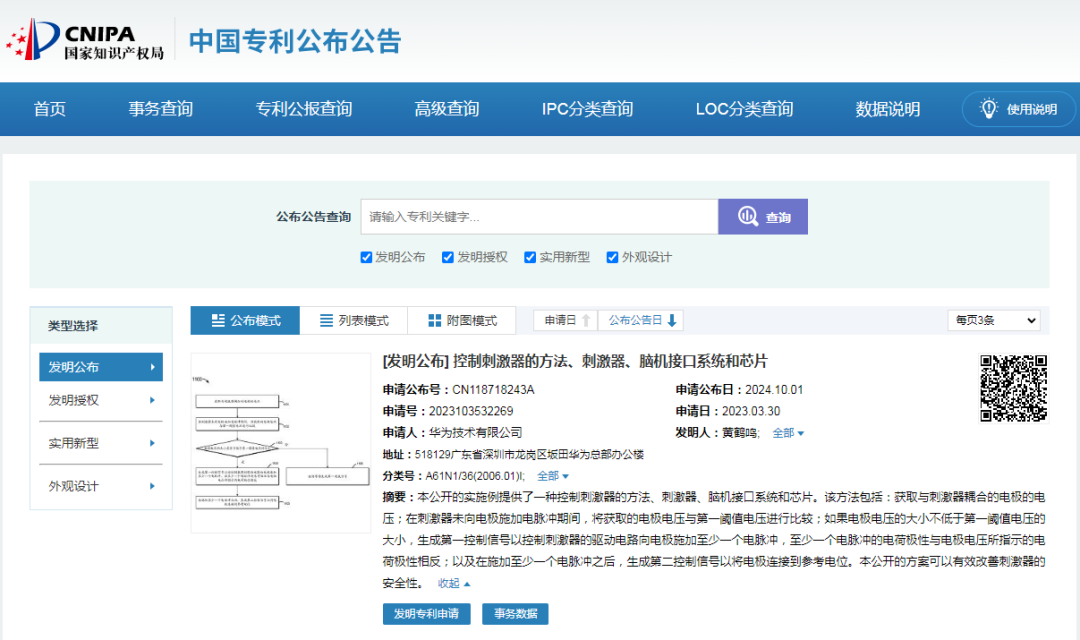This screenshot has width=1080, height=640.
Task: Expand 全部 inventors list next to 黄鹤鸣
Action: (788, 433)
